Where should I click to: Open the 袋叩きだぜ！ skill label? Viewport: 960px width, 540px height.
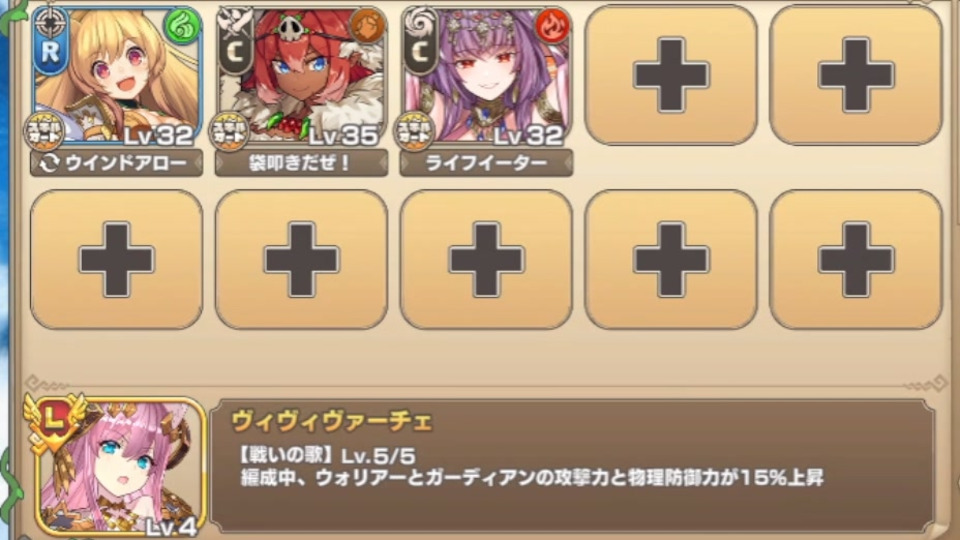pos(301,163)
